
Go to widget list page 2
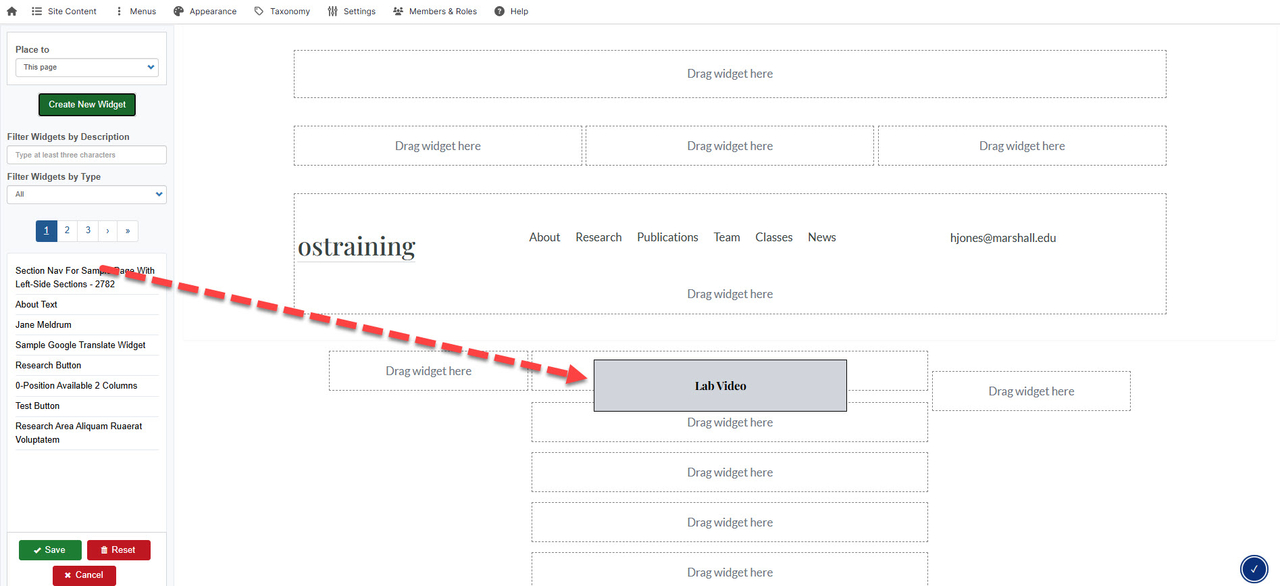tap(67, 231)
